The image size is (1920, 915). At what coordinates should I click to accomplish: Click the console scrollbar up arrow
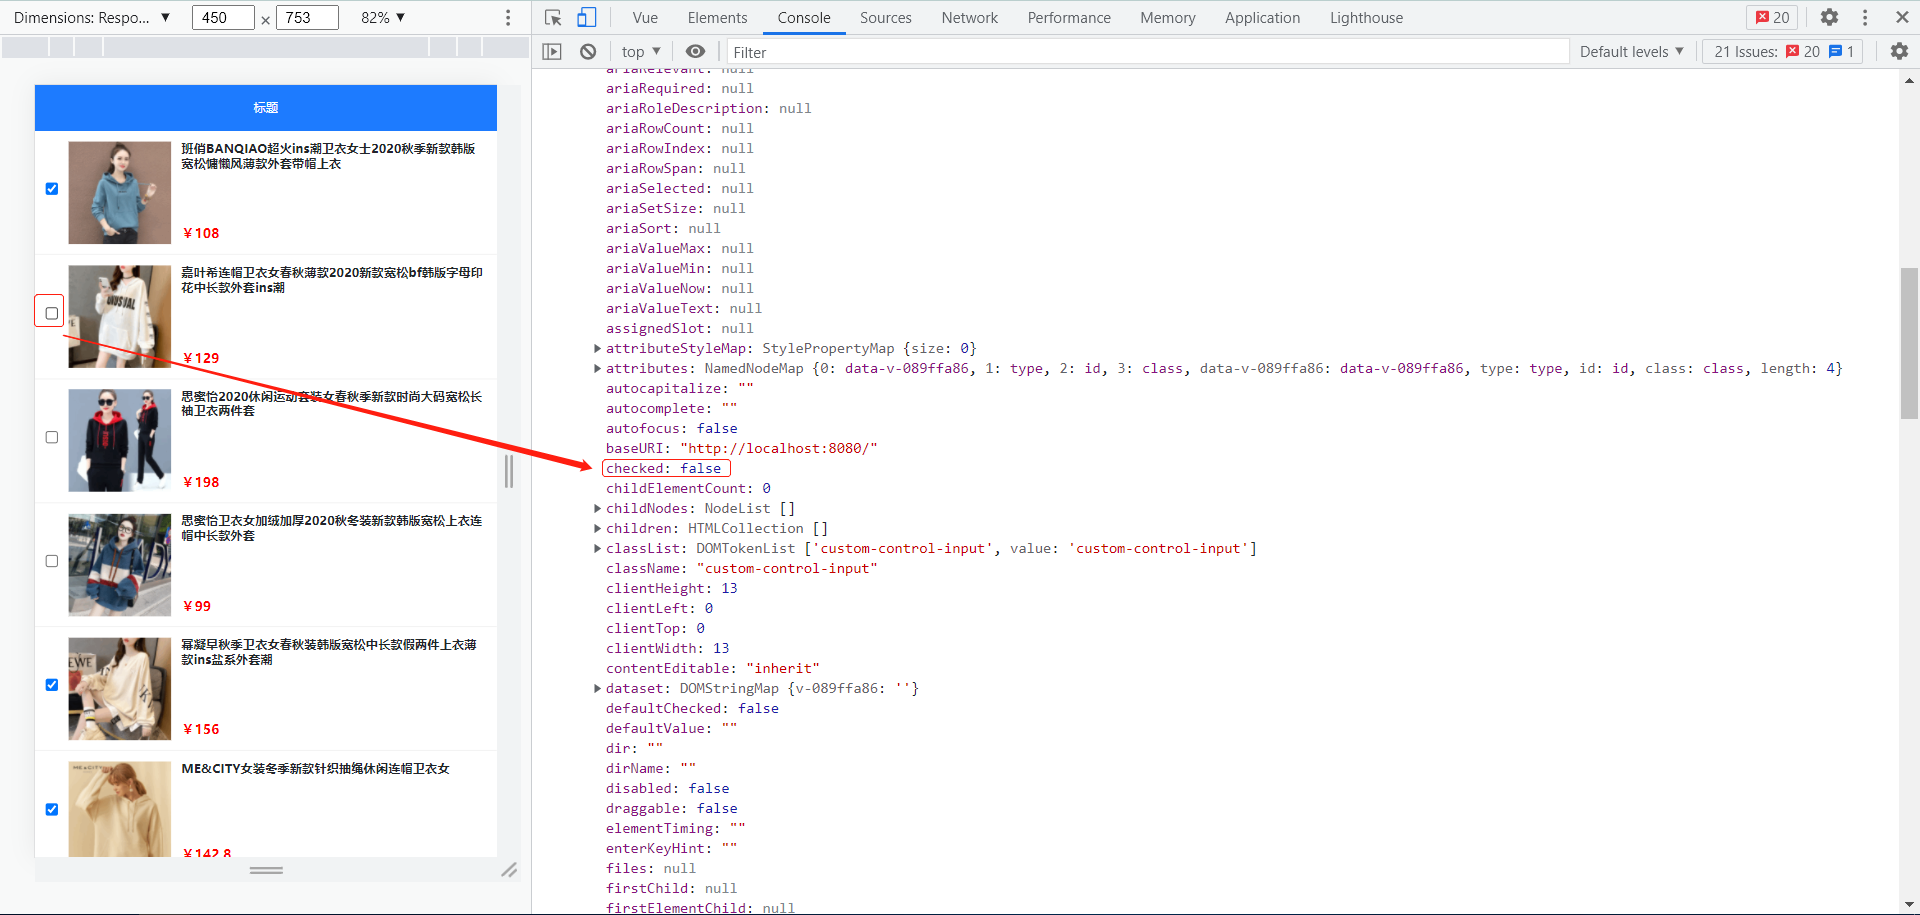coord(1909,80)
